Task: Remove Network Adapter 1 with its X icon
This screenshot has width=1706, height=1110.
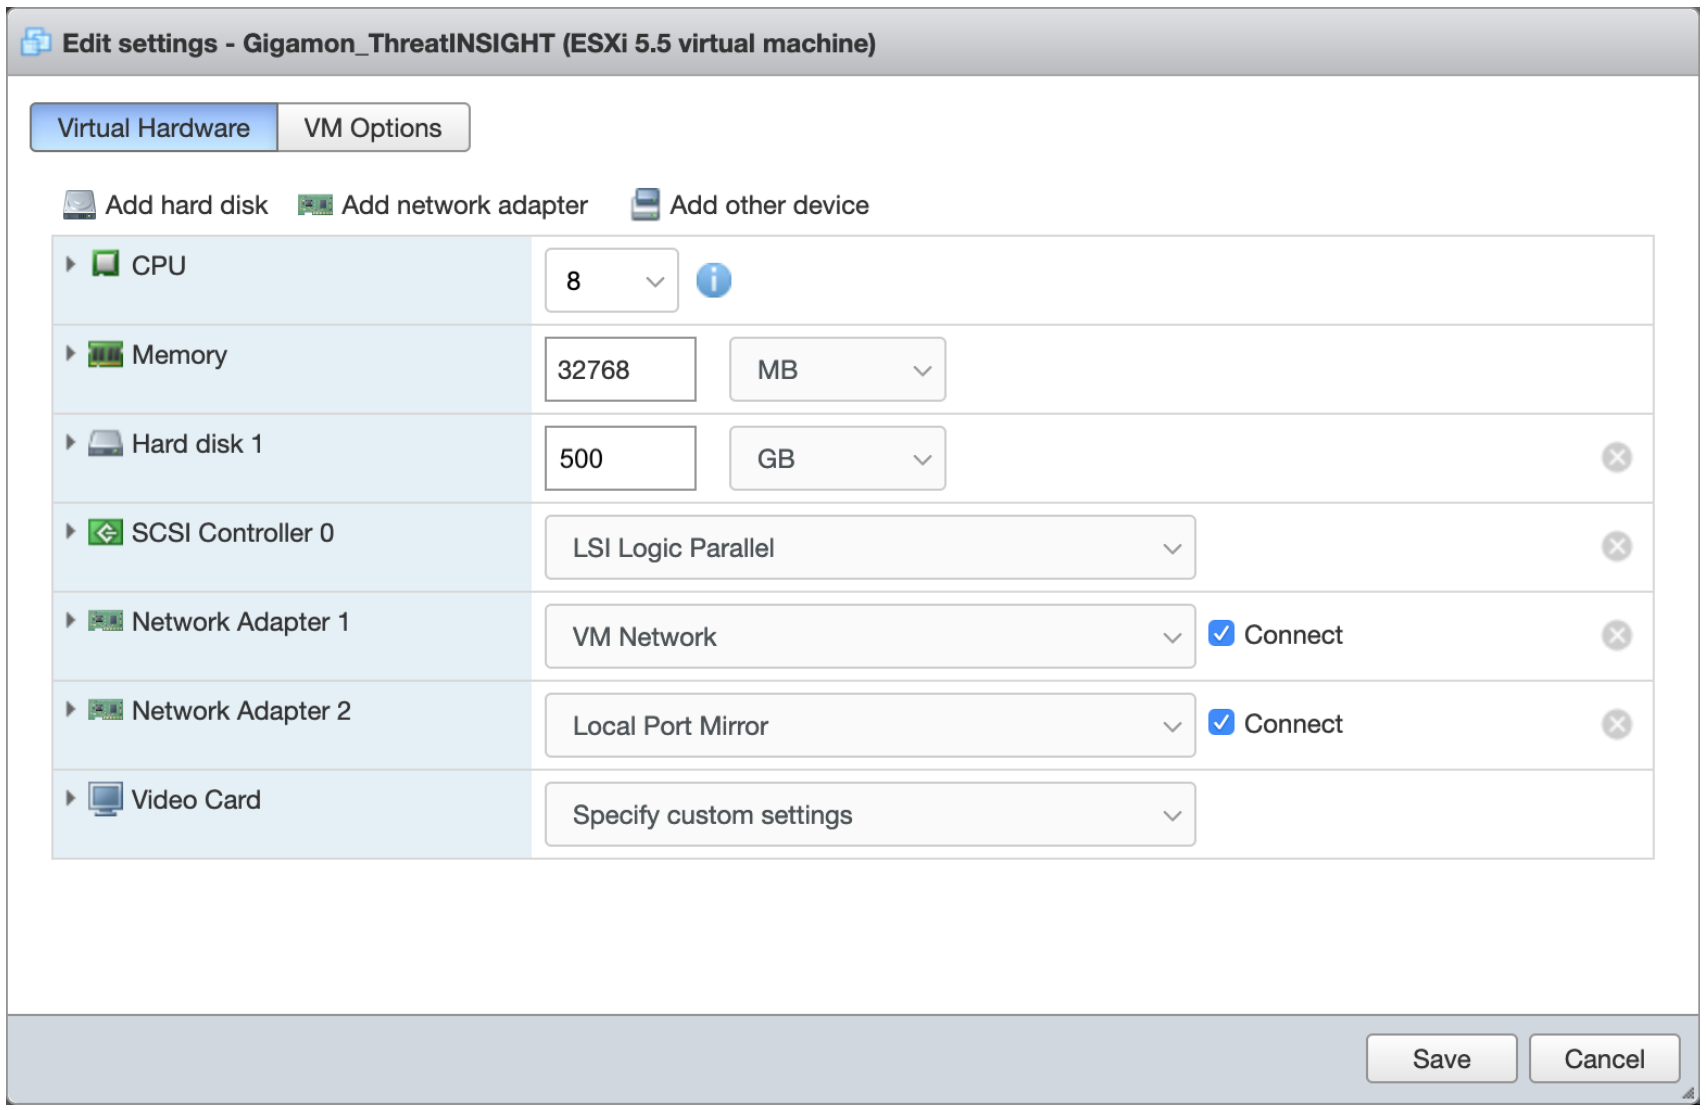Action: click(1616, 635)
